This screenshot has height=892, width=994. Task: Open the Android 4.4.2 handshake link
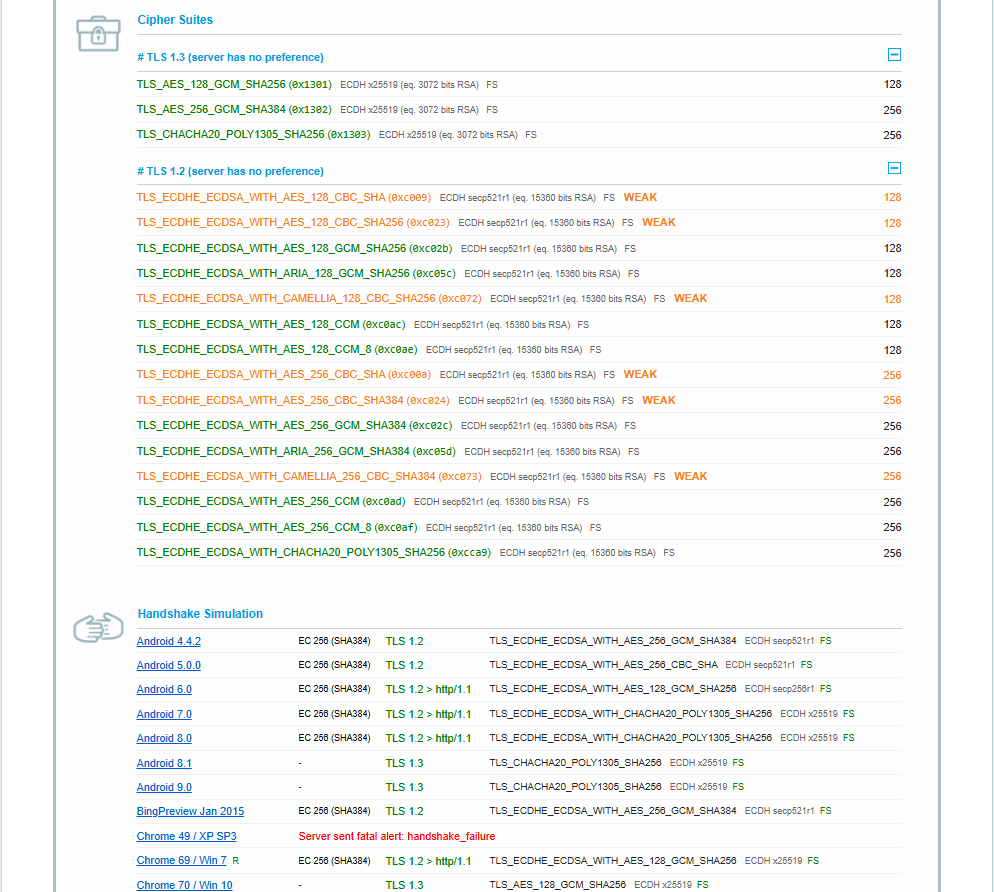pyautogui.click(x=168, y=641)
